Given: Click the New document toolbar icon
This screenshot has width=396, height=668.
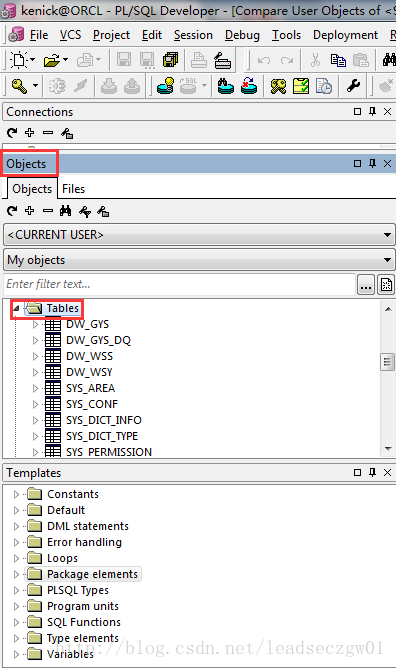Looking at the screenshot, I should [x=19, y=60].
